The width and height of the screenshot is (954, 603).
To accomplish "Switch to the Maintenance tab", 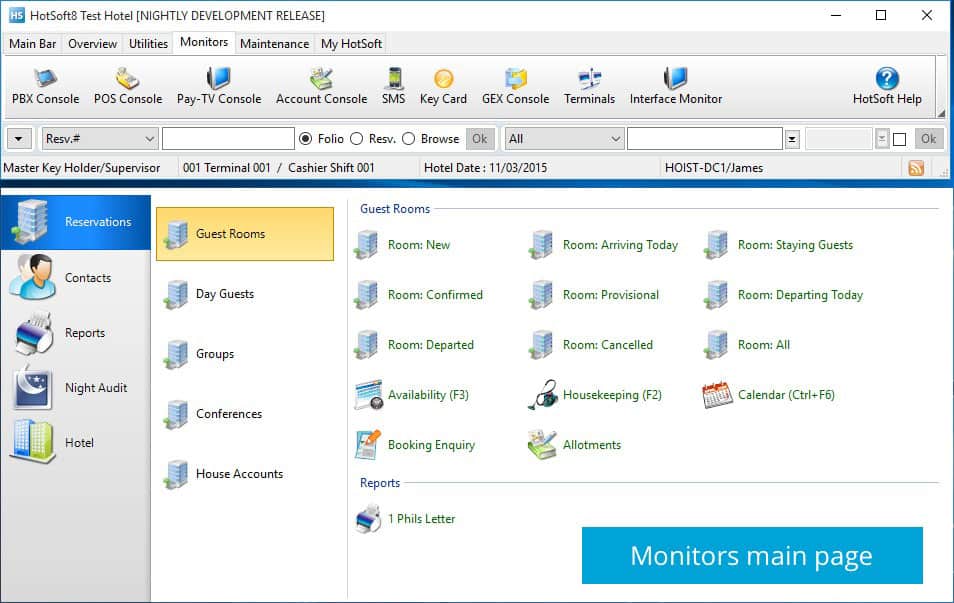I will coord(274,43).
